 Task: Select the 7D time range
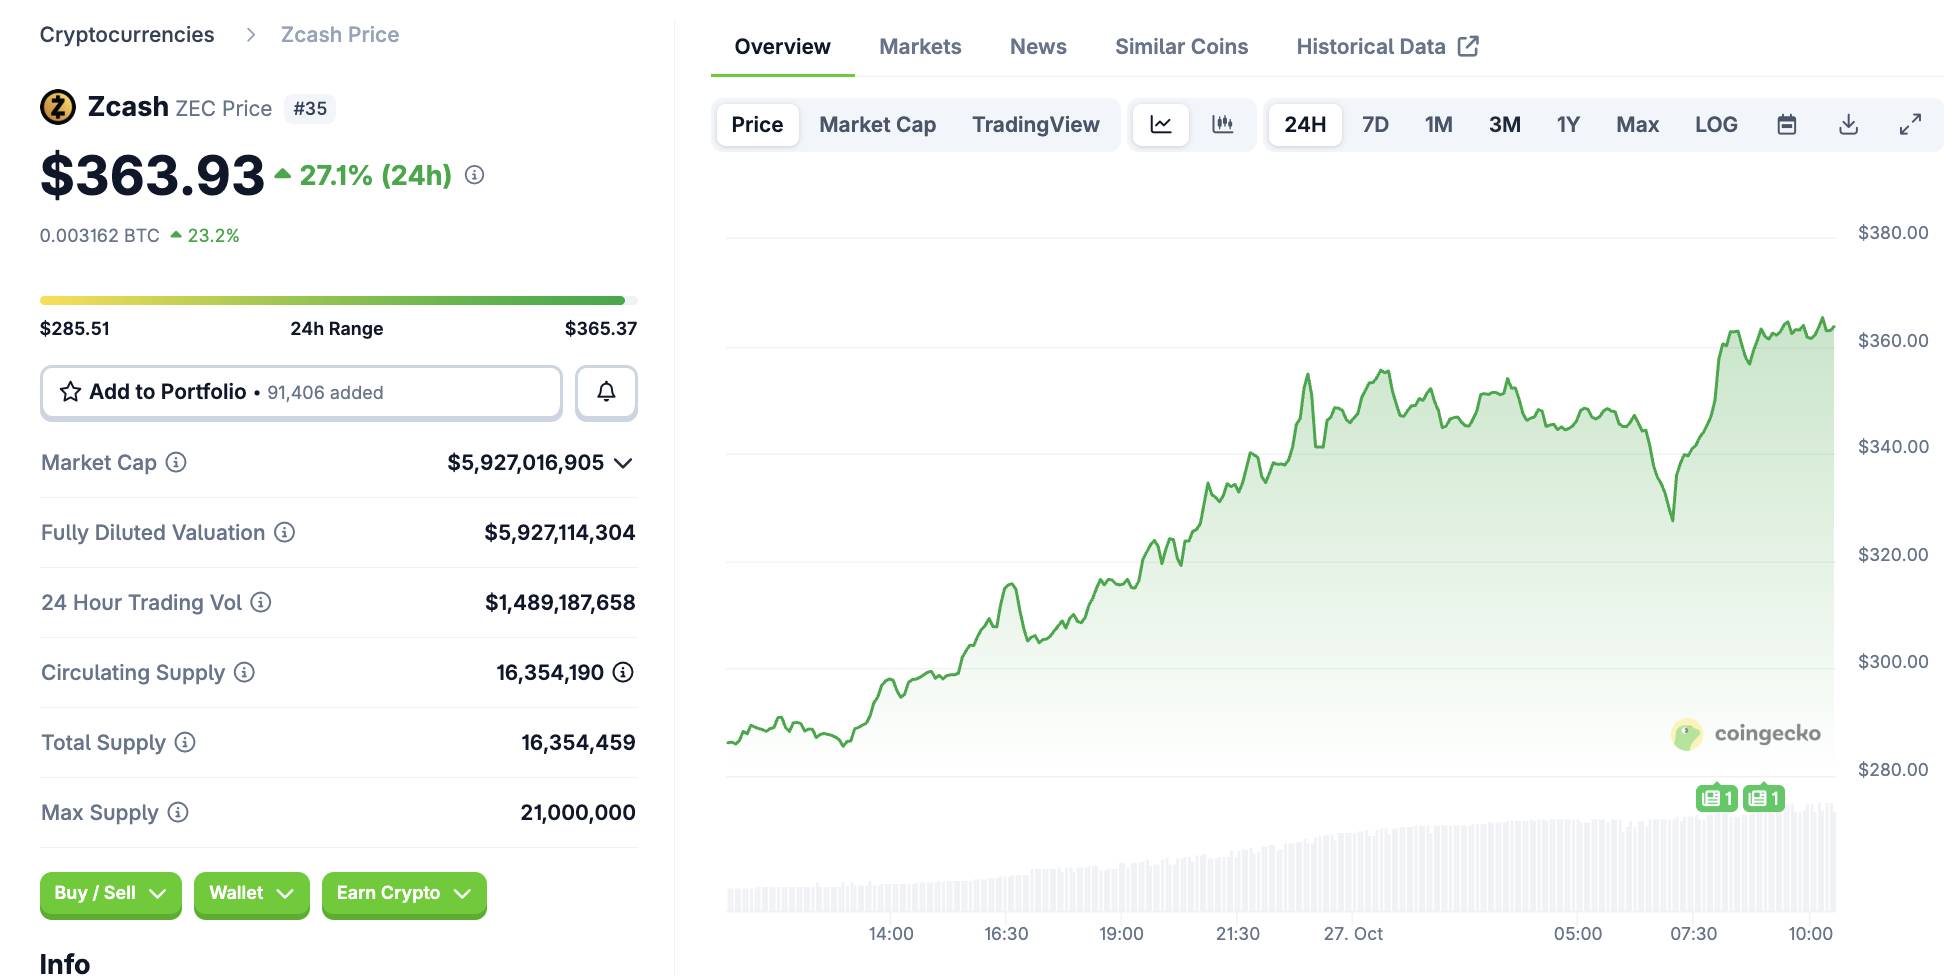[1375, 125]
